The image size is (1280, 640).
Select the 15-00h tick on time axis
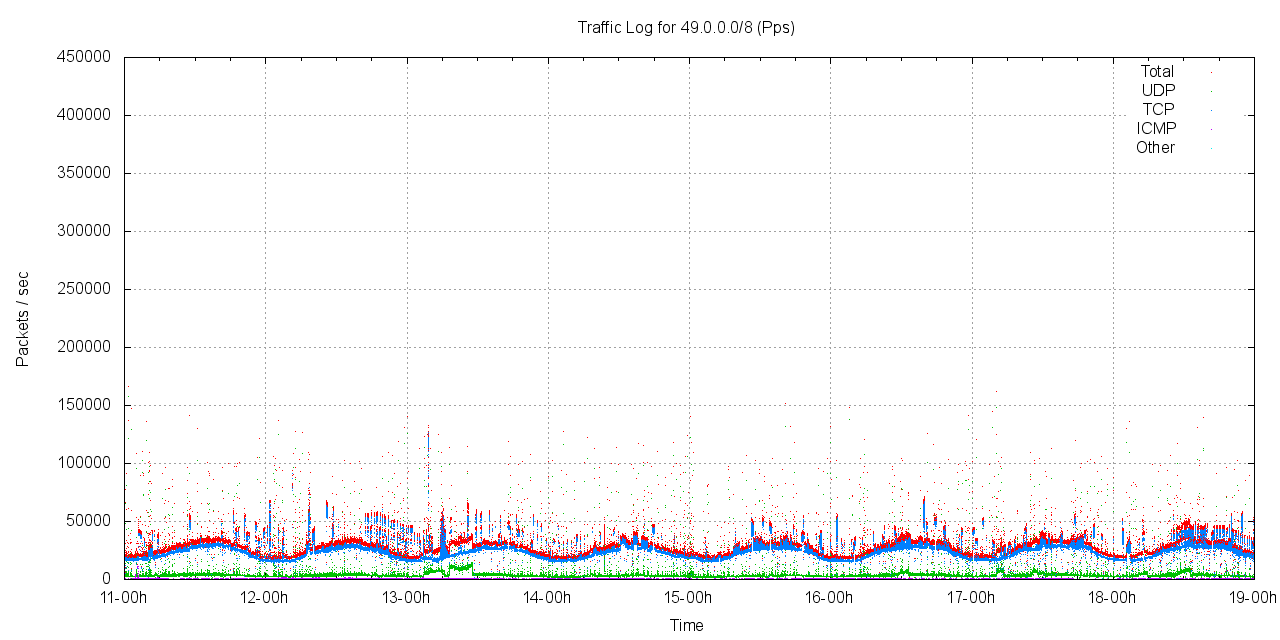coord(688,598)
